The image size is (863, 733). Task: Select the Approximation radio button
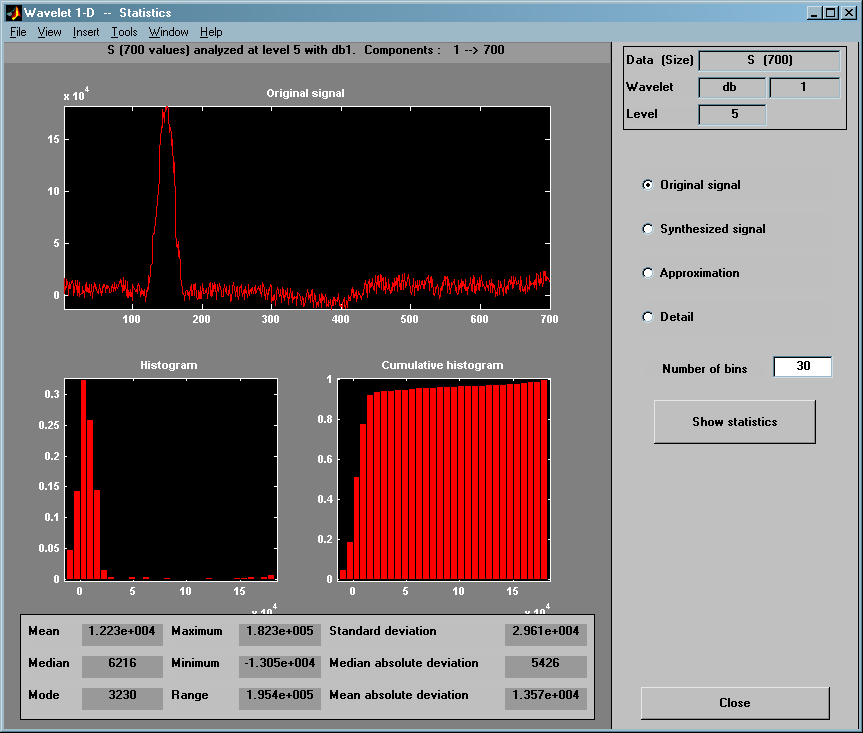pyautogui.click(x=648, y=273)
